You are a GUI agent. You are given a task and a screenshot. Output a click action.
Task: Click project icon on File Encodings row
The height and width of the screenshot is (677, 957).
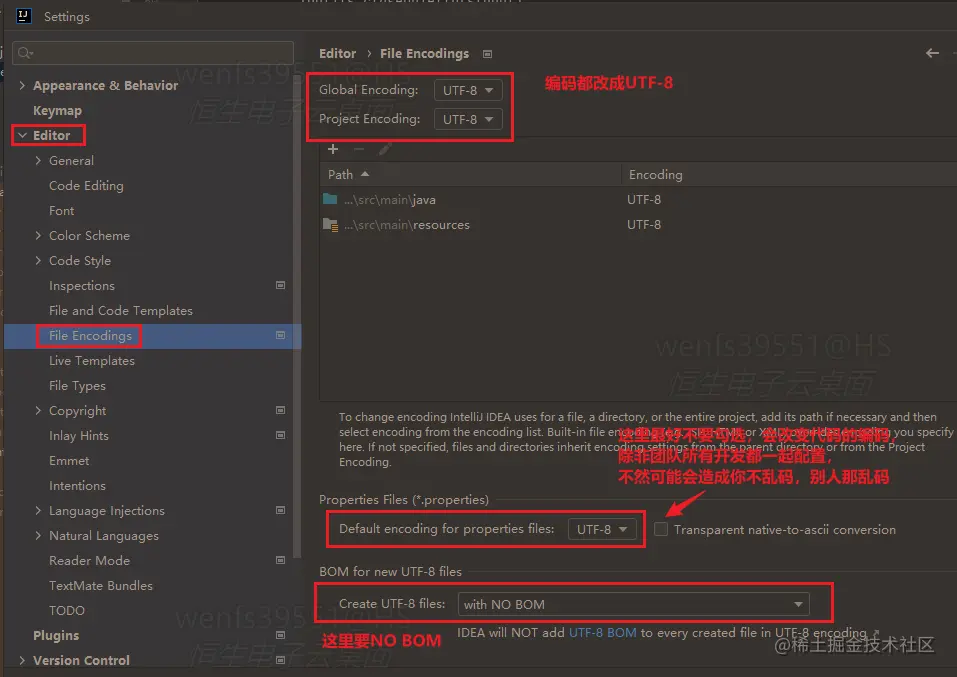click(280, 335)
